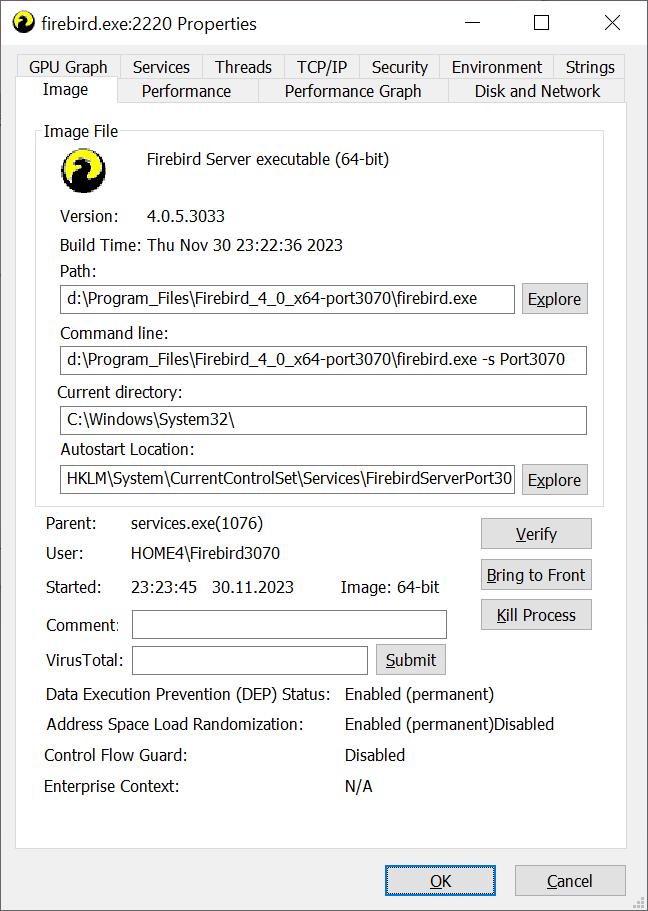Click the Firebird icon in the title bar
This screenshot has width=648, height=911.
click(x=23, y=23)
